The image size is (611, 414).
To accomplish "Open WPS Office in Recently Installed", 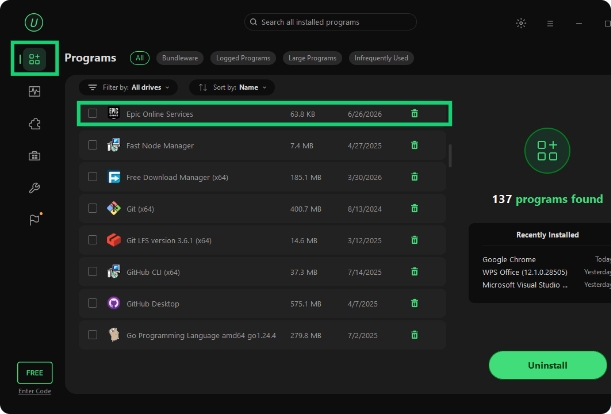I will 524,272.
